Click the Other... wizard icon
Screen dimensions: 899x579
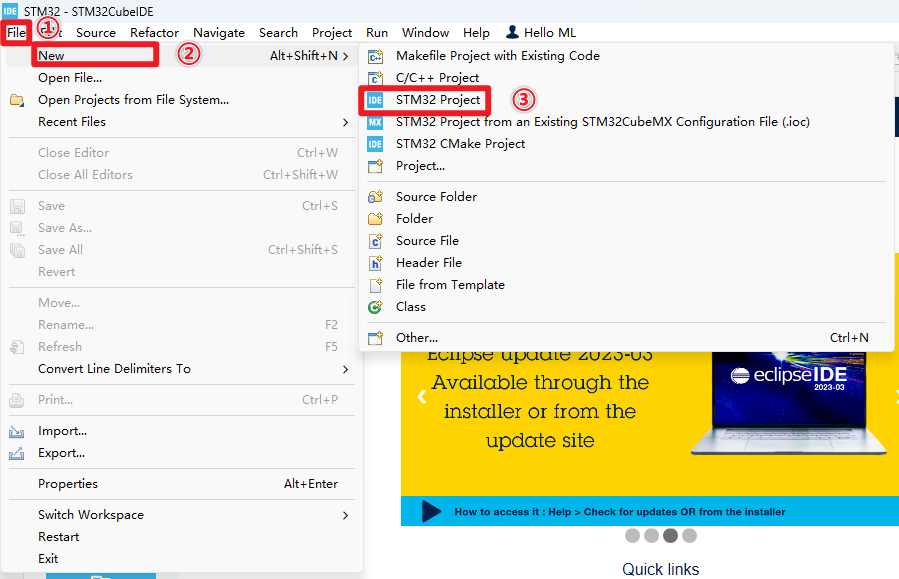click(375, 338)
